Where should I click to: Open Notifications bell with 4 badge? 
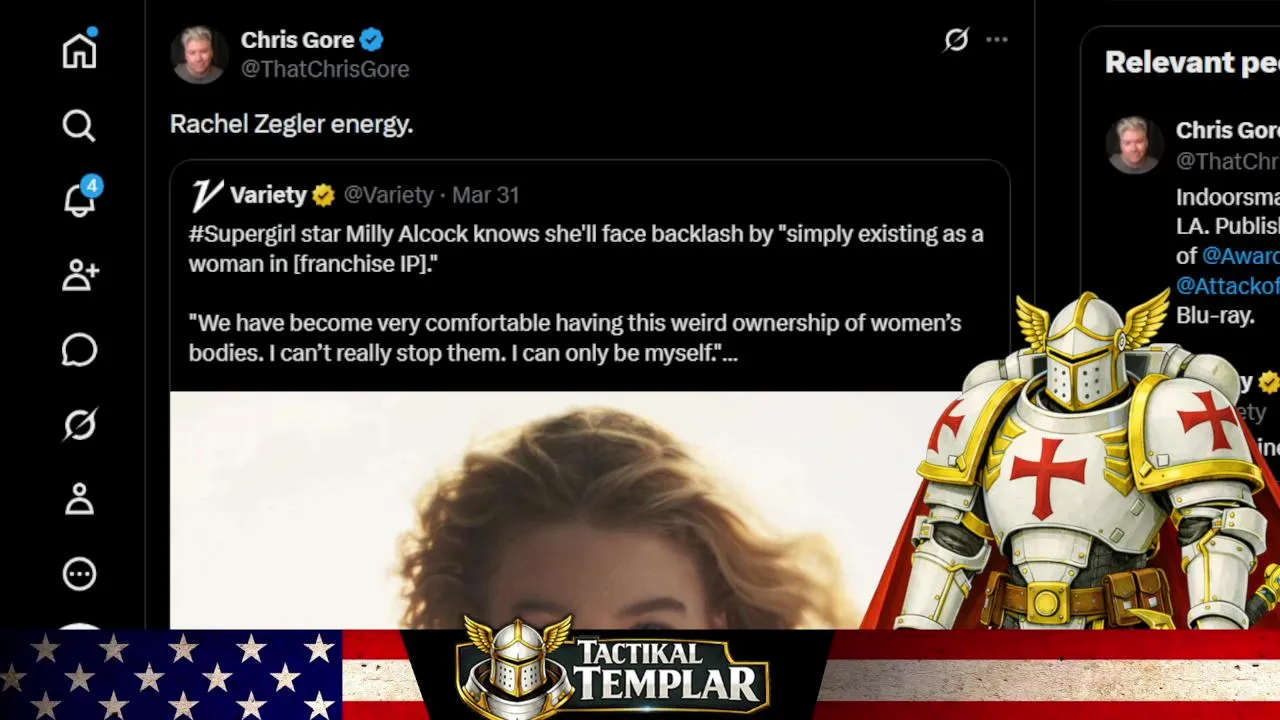tap(79, 198)
